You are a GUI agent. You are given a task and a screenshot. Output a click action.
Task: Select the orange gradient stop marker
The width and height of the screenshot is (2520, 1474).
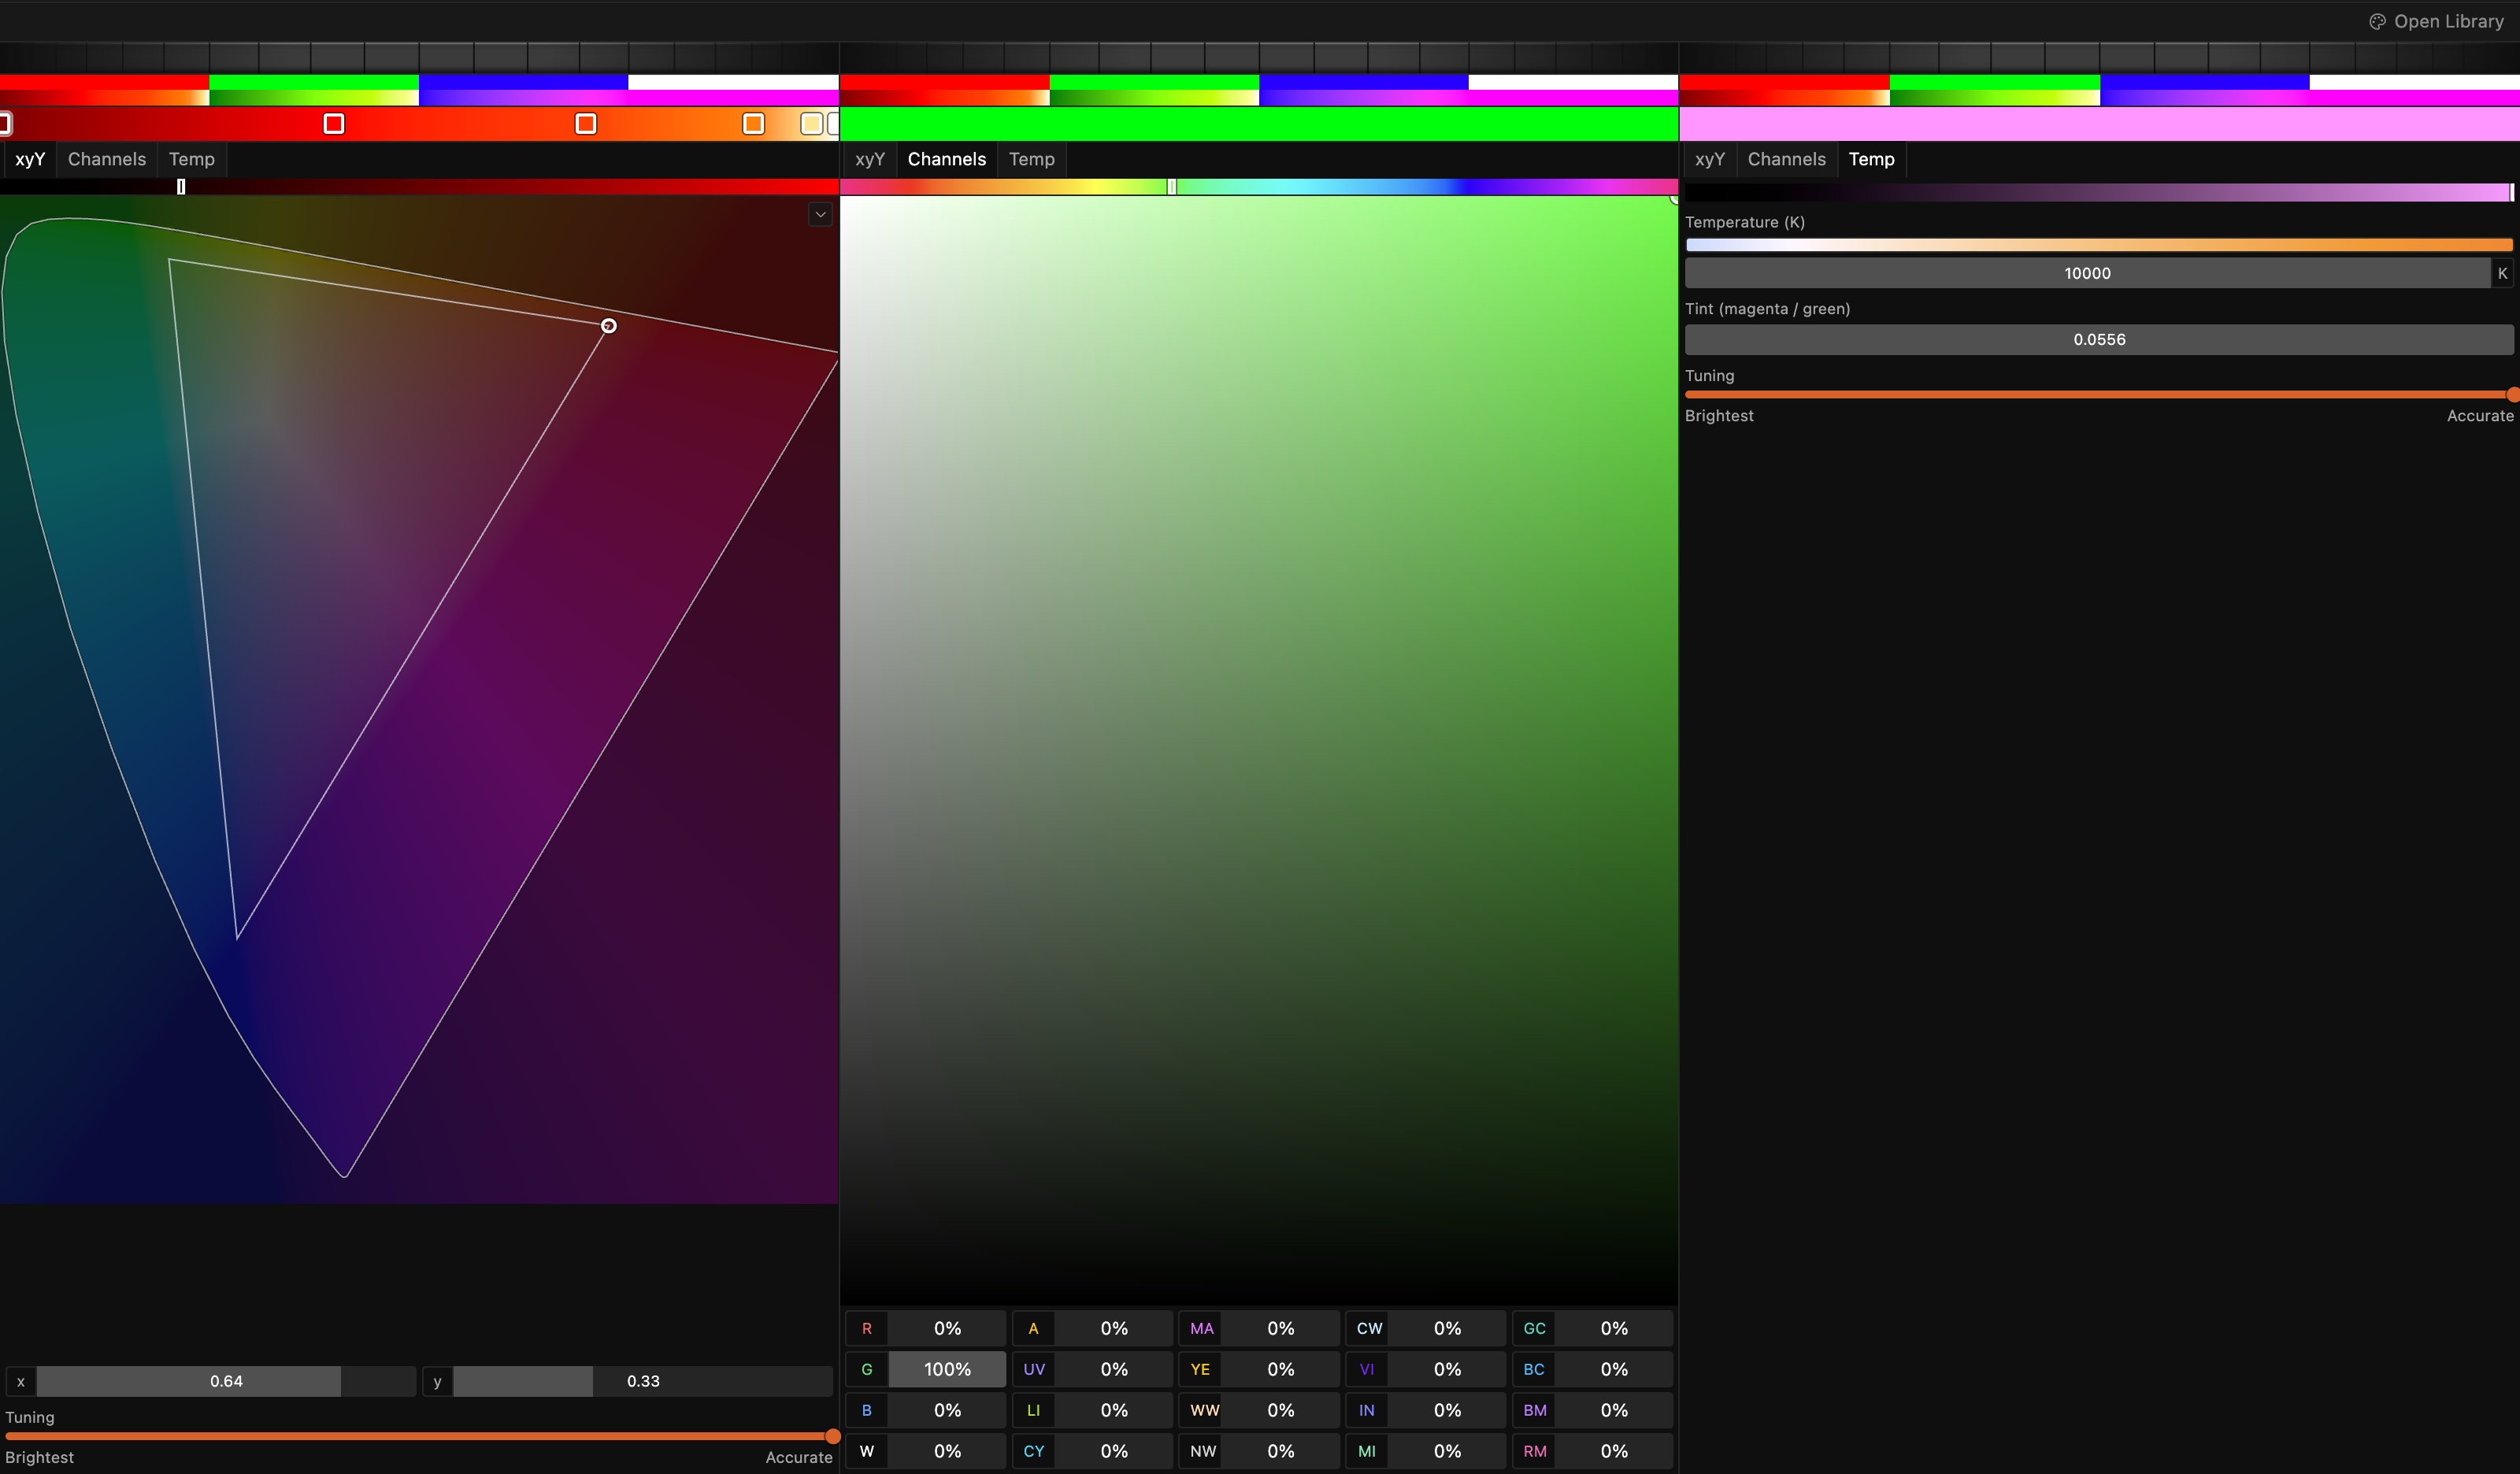pyautogui.click(x=754, y=124)
